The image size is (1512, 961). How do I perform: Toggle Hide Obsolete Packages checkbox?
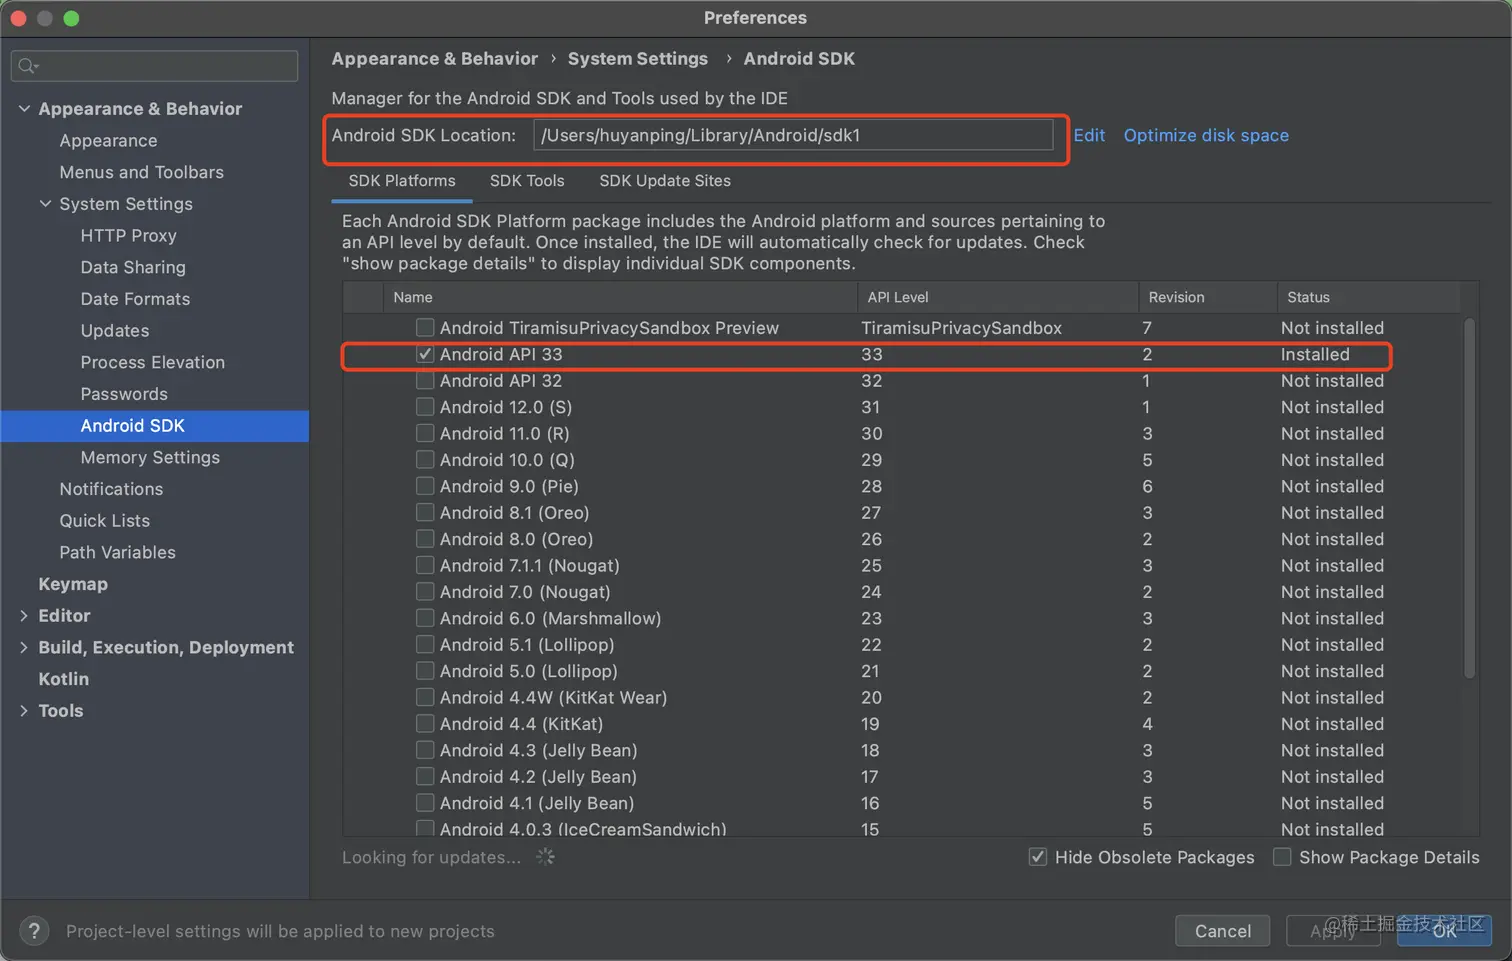pos(1038,857)
